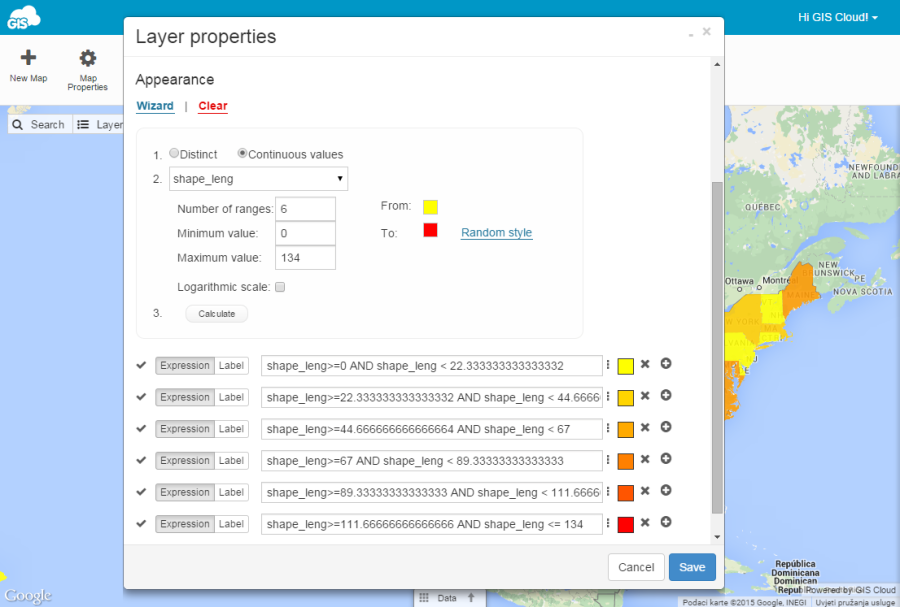Open the shape_leng field dropdown

258,179
